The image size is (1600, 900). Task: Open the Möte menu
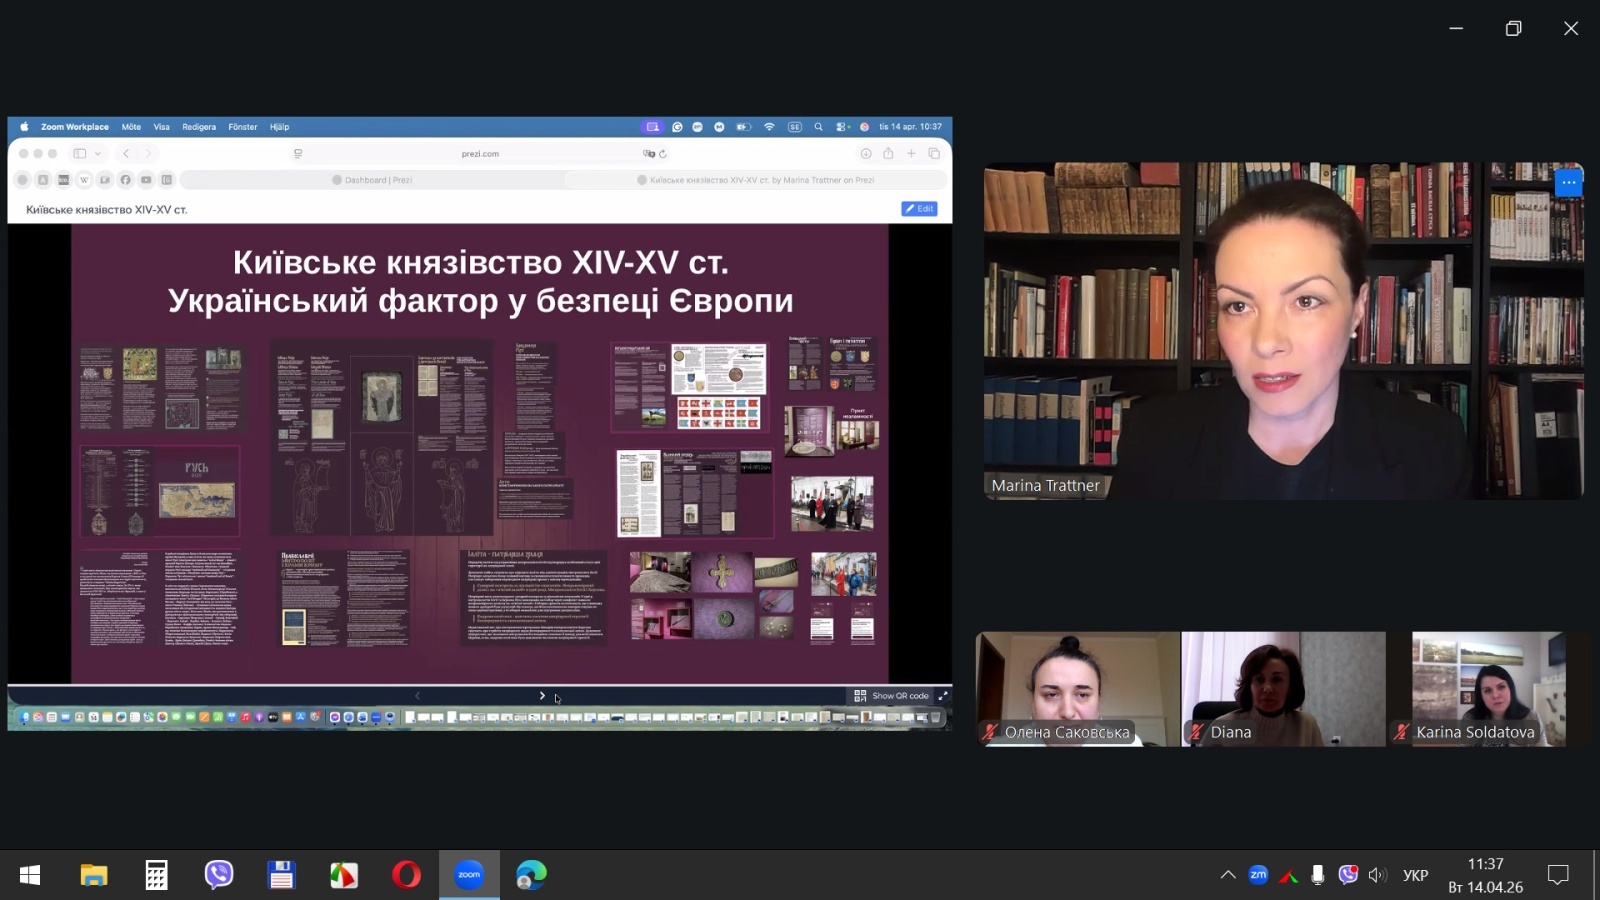click(x=131, y=127)
